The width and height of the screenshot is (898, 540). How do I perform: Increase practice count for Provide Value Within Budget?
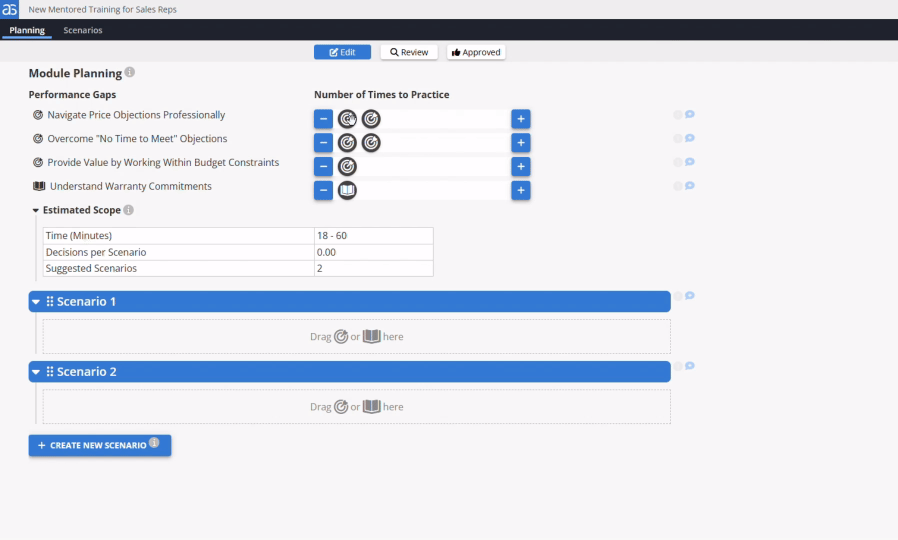click(x=521, y=166)
